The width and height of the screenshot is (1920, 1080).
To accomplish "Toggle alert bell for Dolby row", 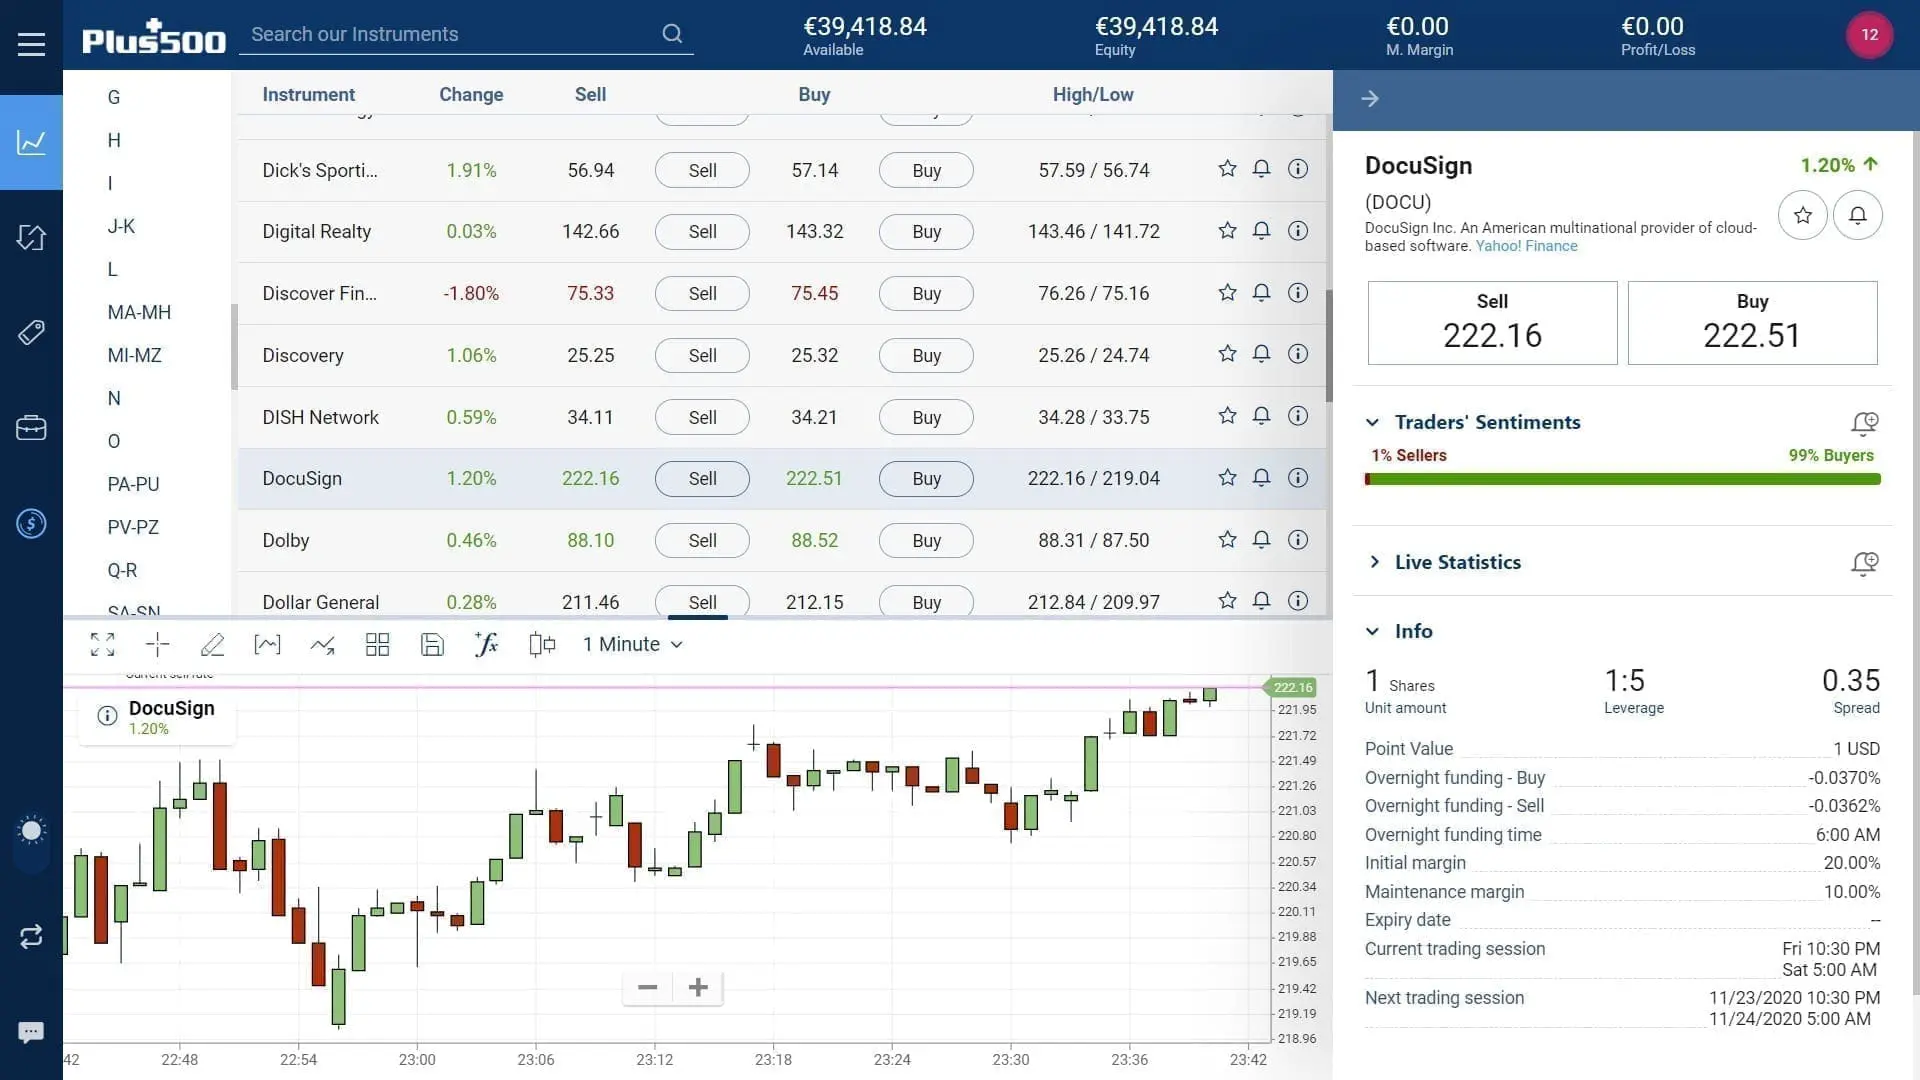I will [1261, 540].
